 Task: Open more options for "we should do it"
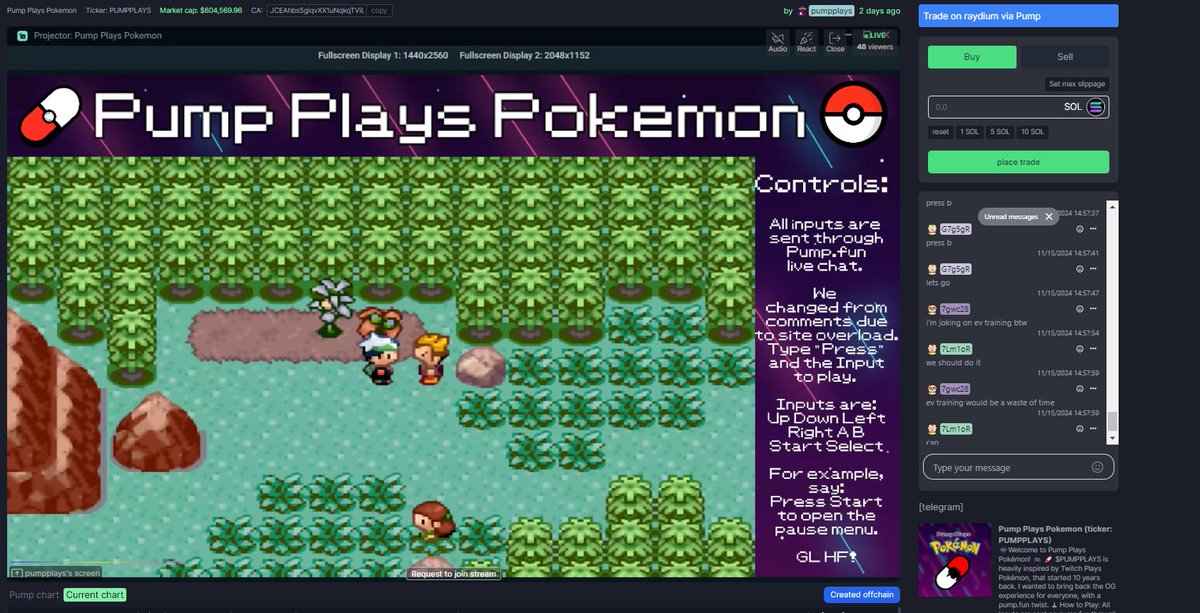[1094, 348]
